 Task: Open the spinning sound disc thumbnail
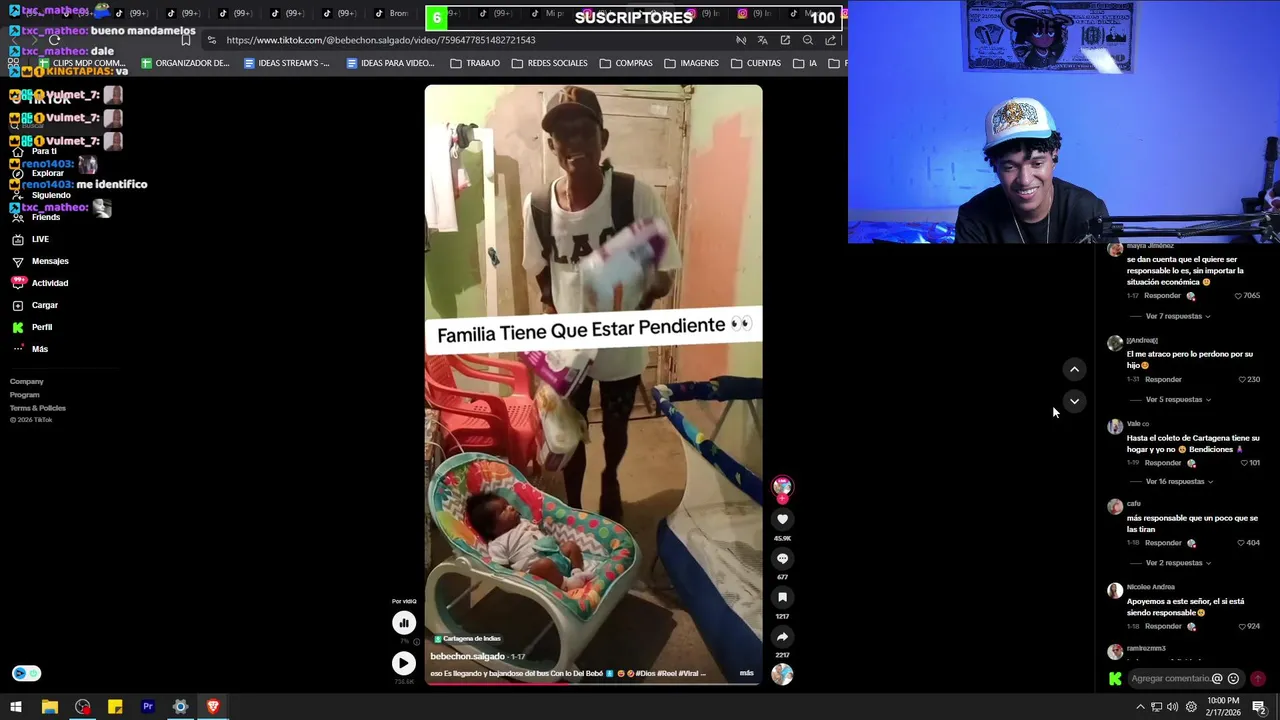coord(782,674)
